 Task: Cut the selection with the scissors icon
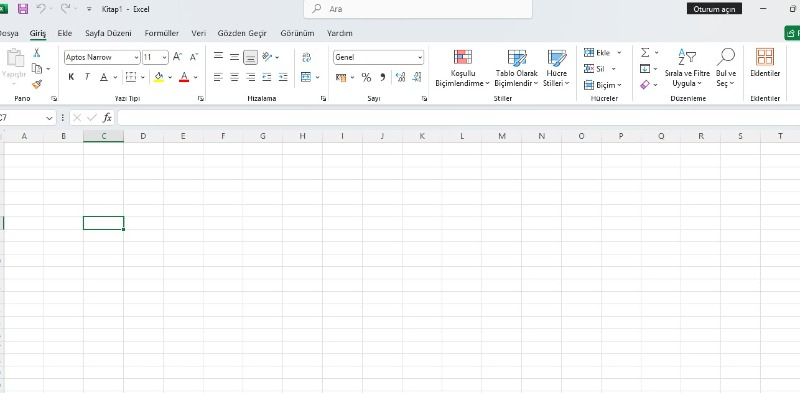(x=37, y=53)
